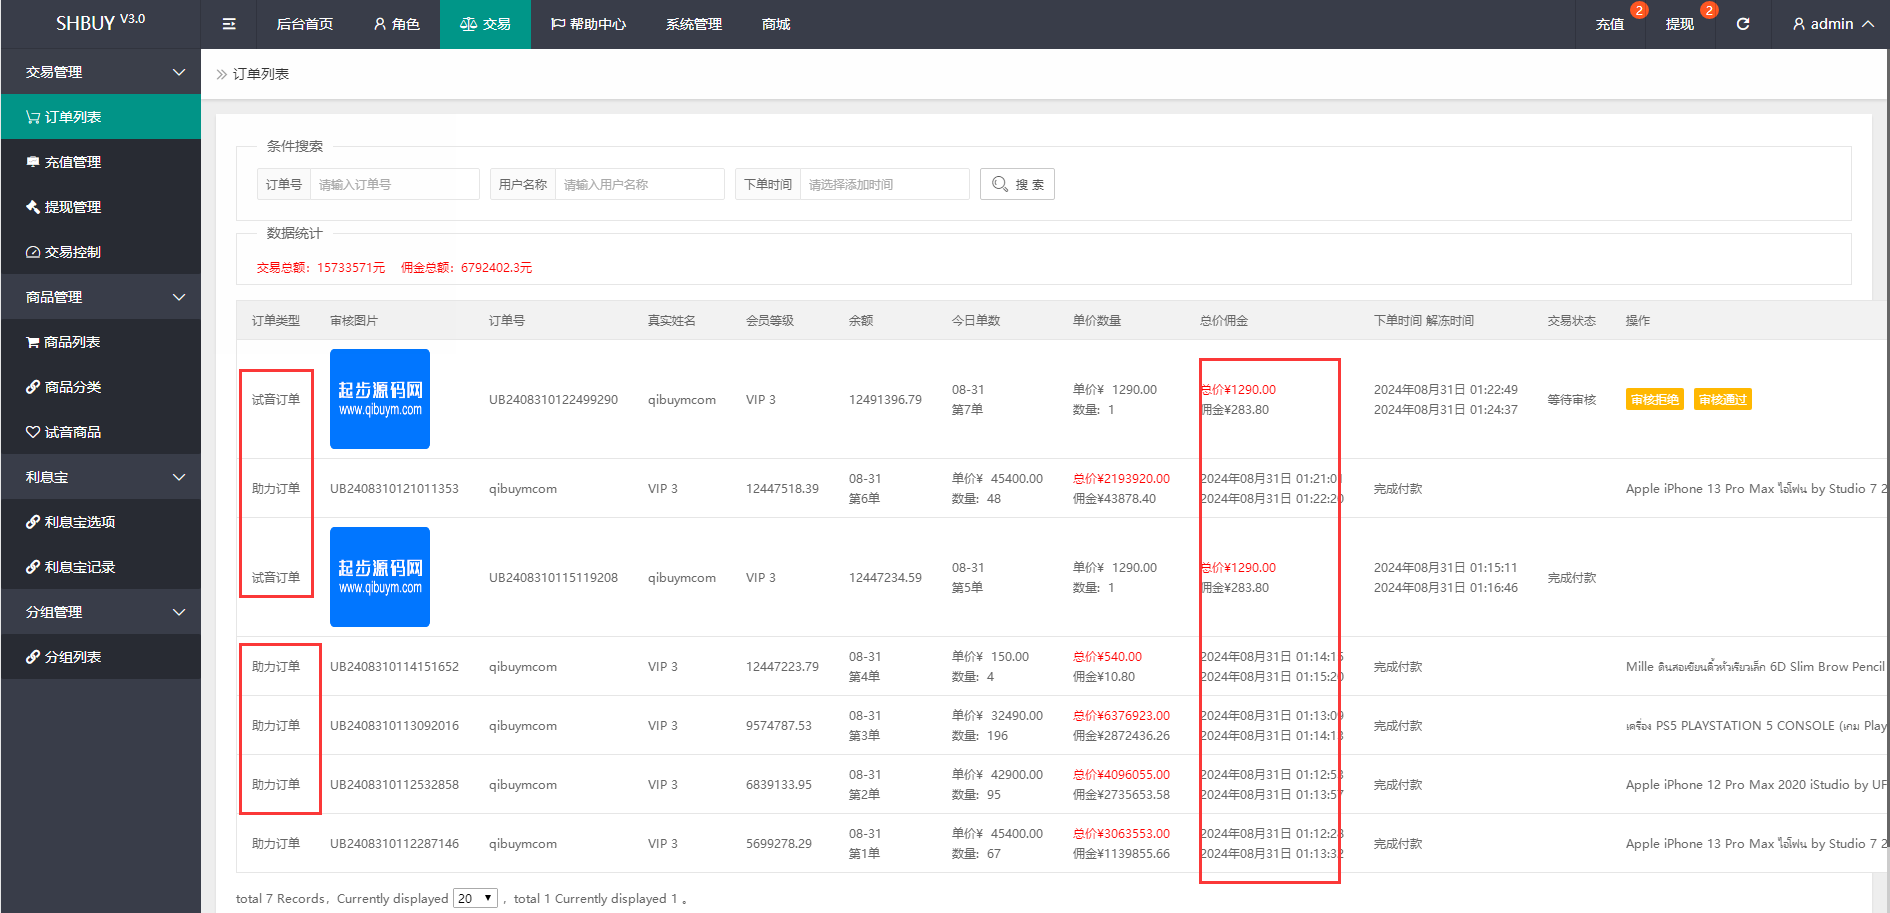Open 提现管理 sidebar item

coord(100,207)
